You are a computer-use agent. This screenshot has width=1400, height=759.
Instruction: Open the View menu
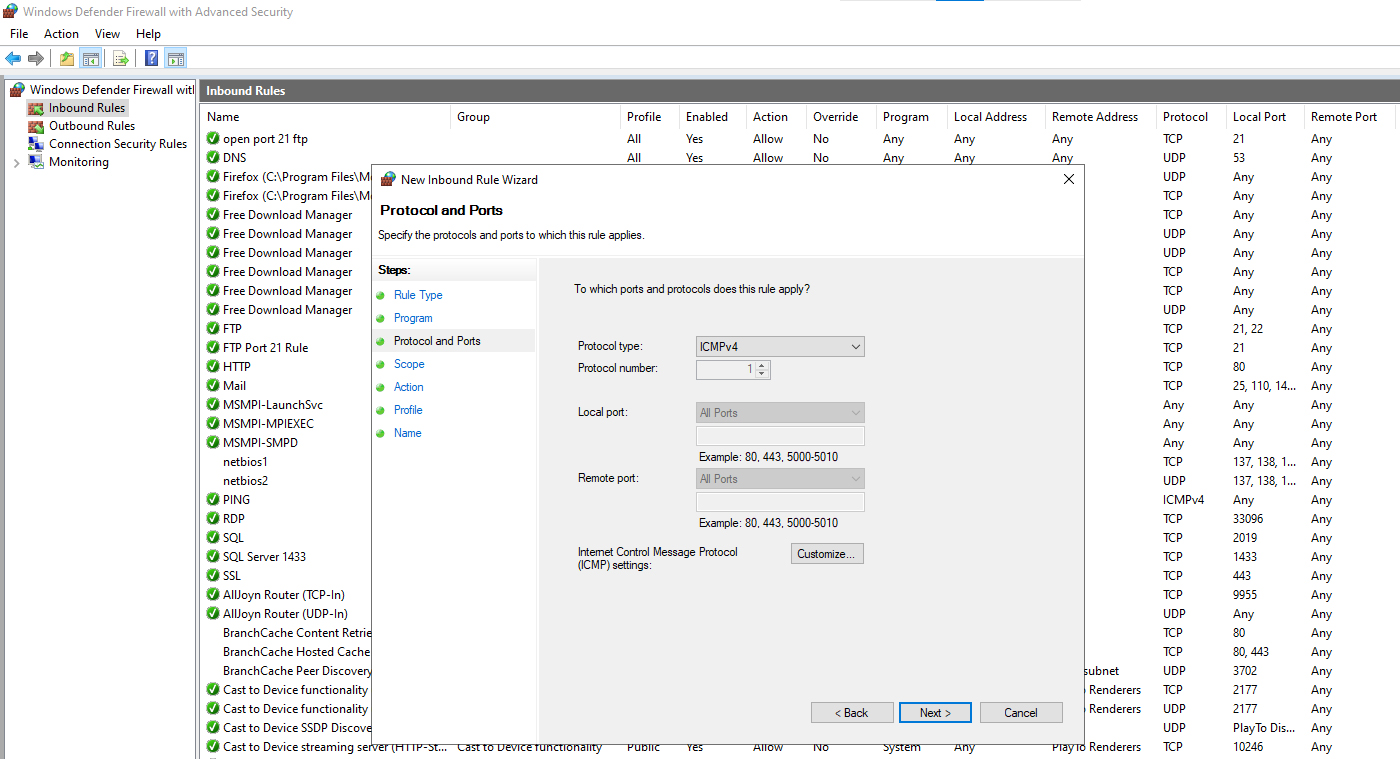pos(107,34)
